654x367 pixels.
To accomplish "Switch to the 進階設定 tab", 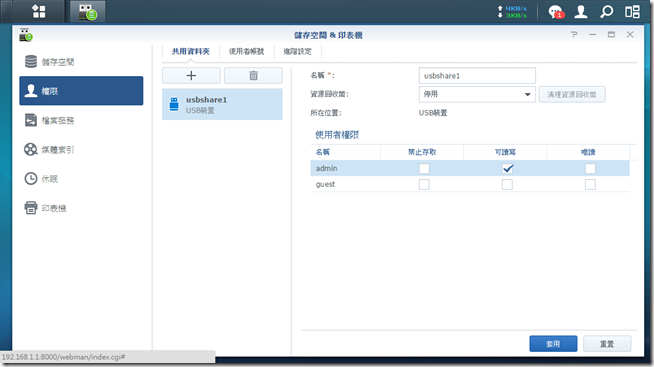I will click(x=297, y=51).
